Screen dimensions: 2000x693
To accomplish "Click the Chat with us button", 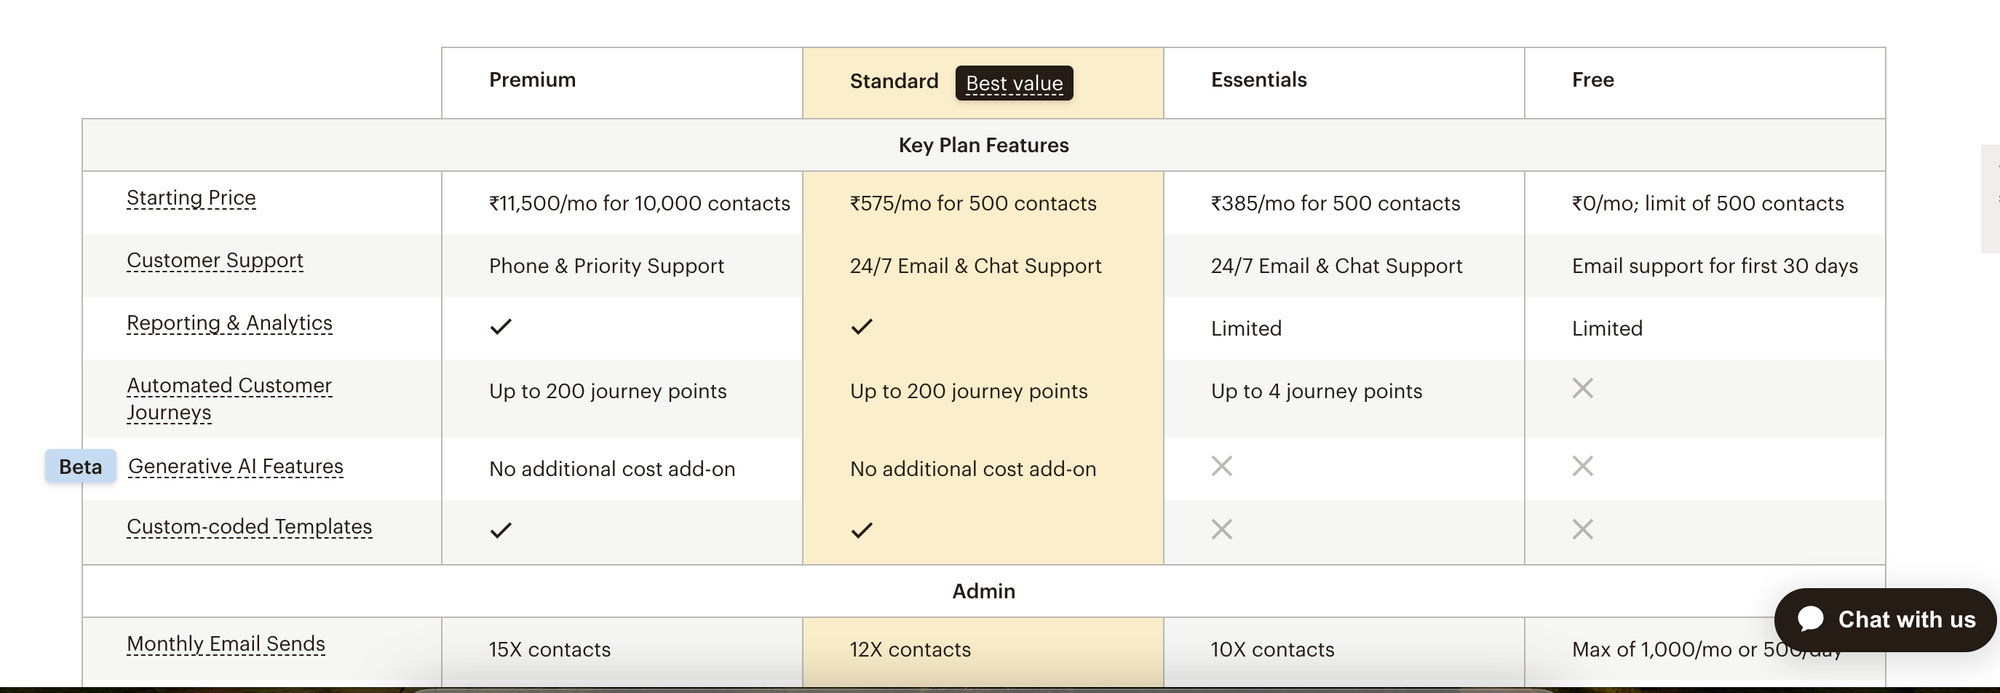I will (1884, 619).
